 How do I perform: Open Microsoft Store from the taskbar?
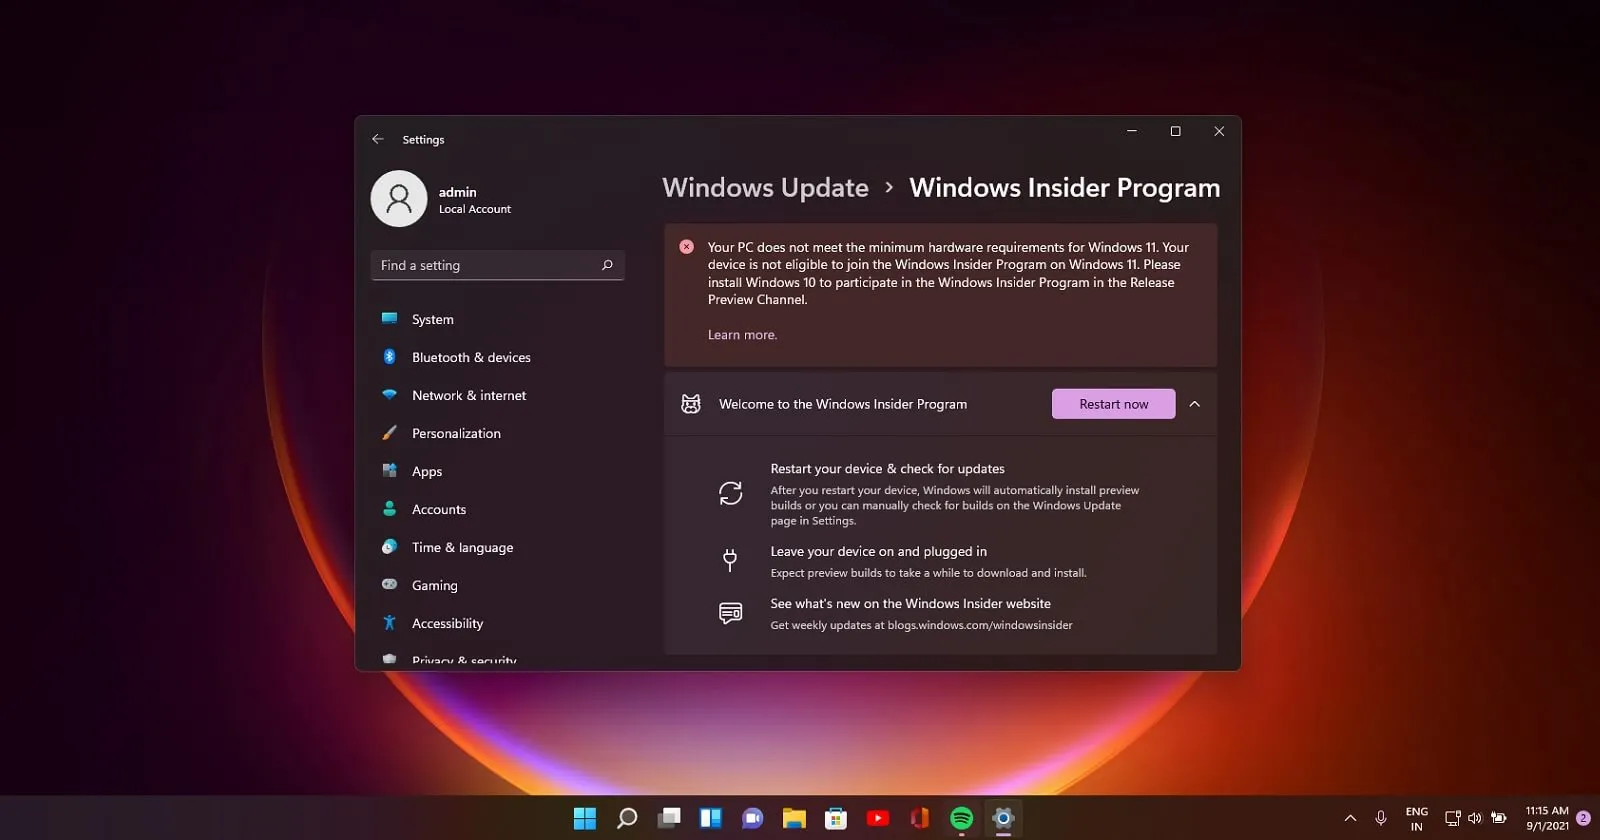(x=836, y=818)
